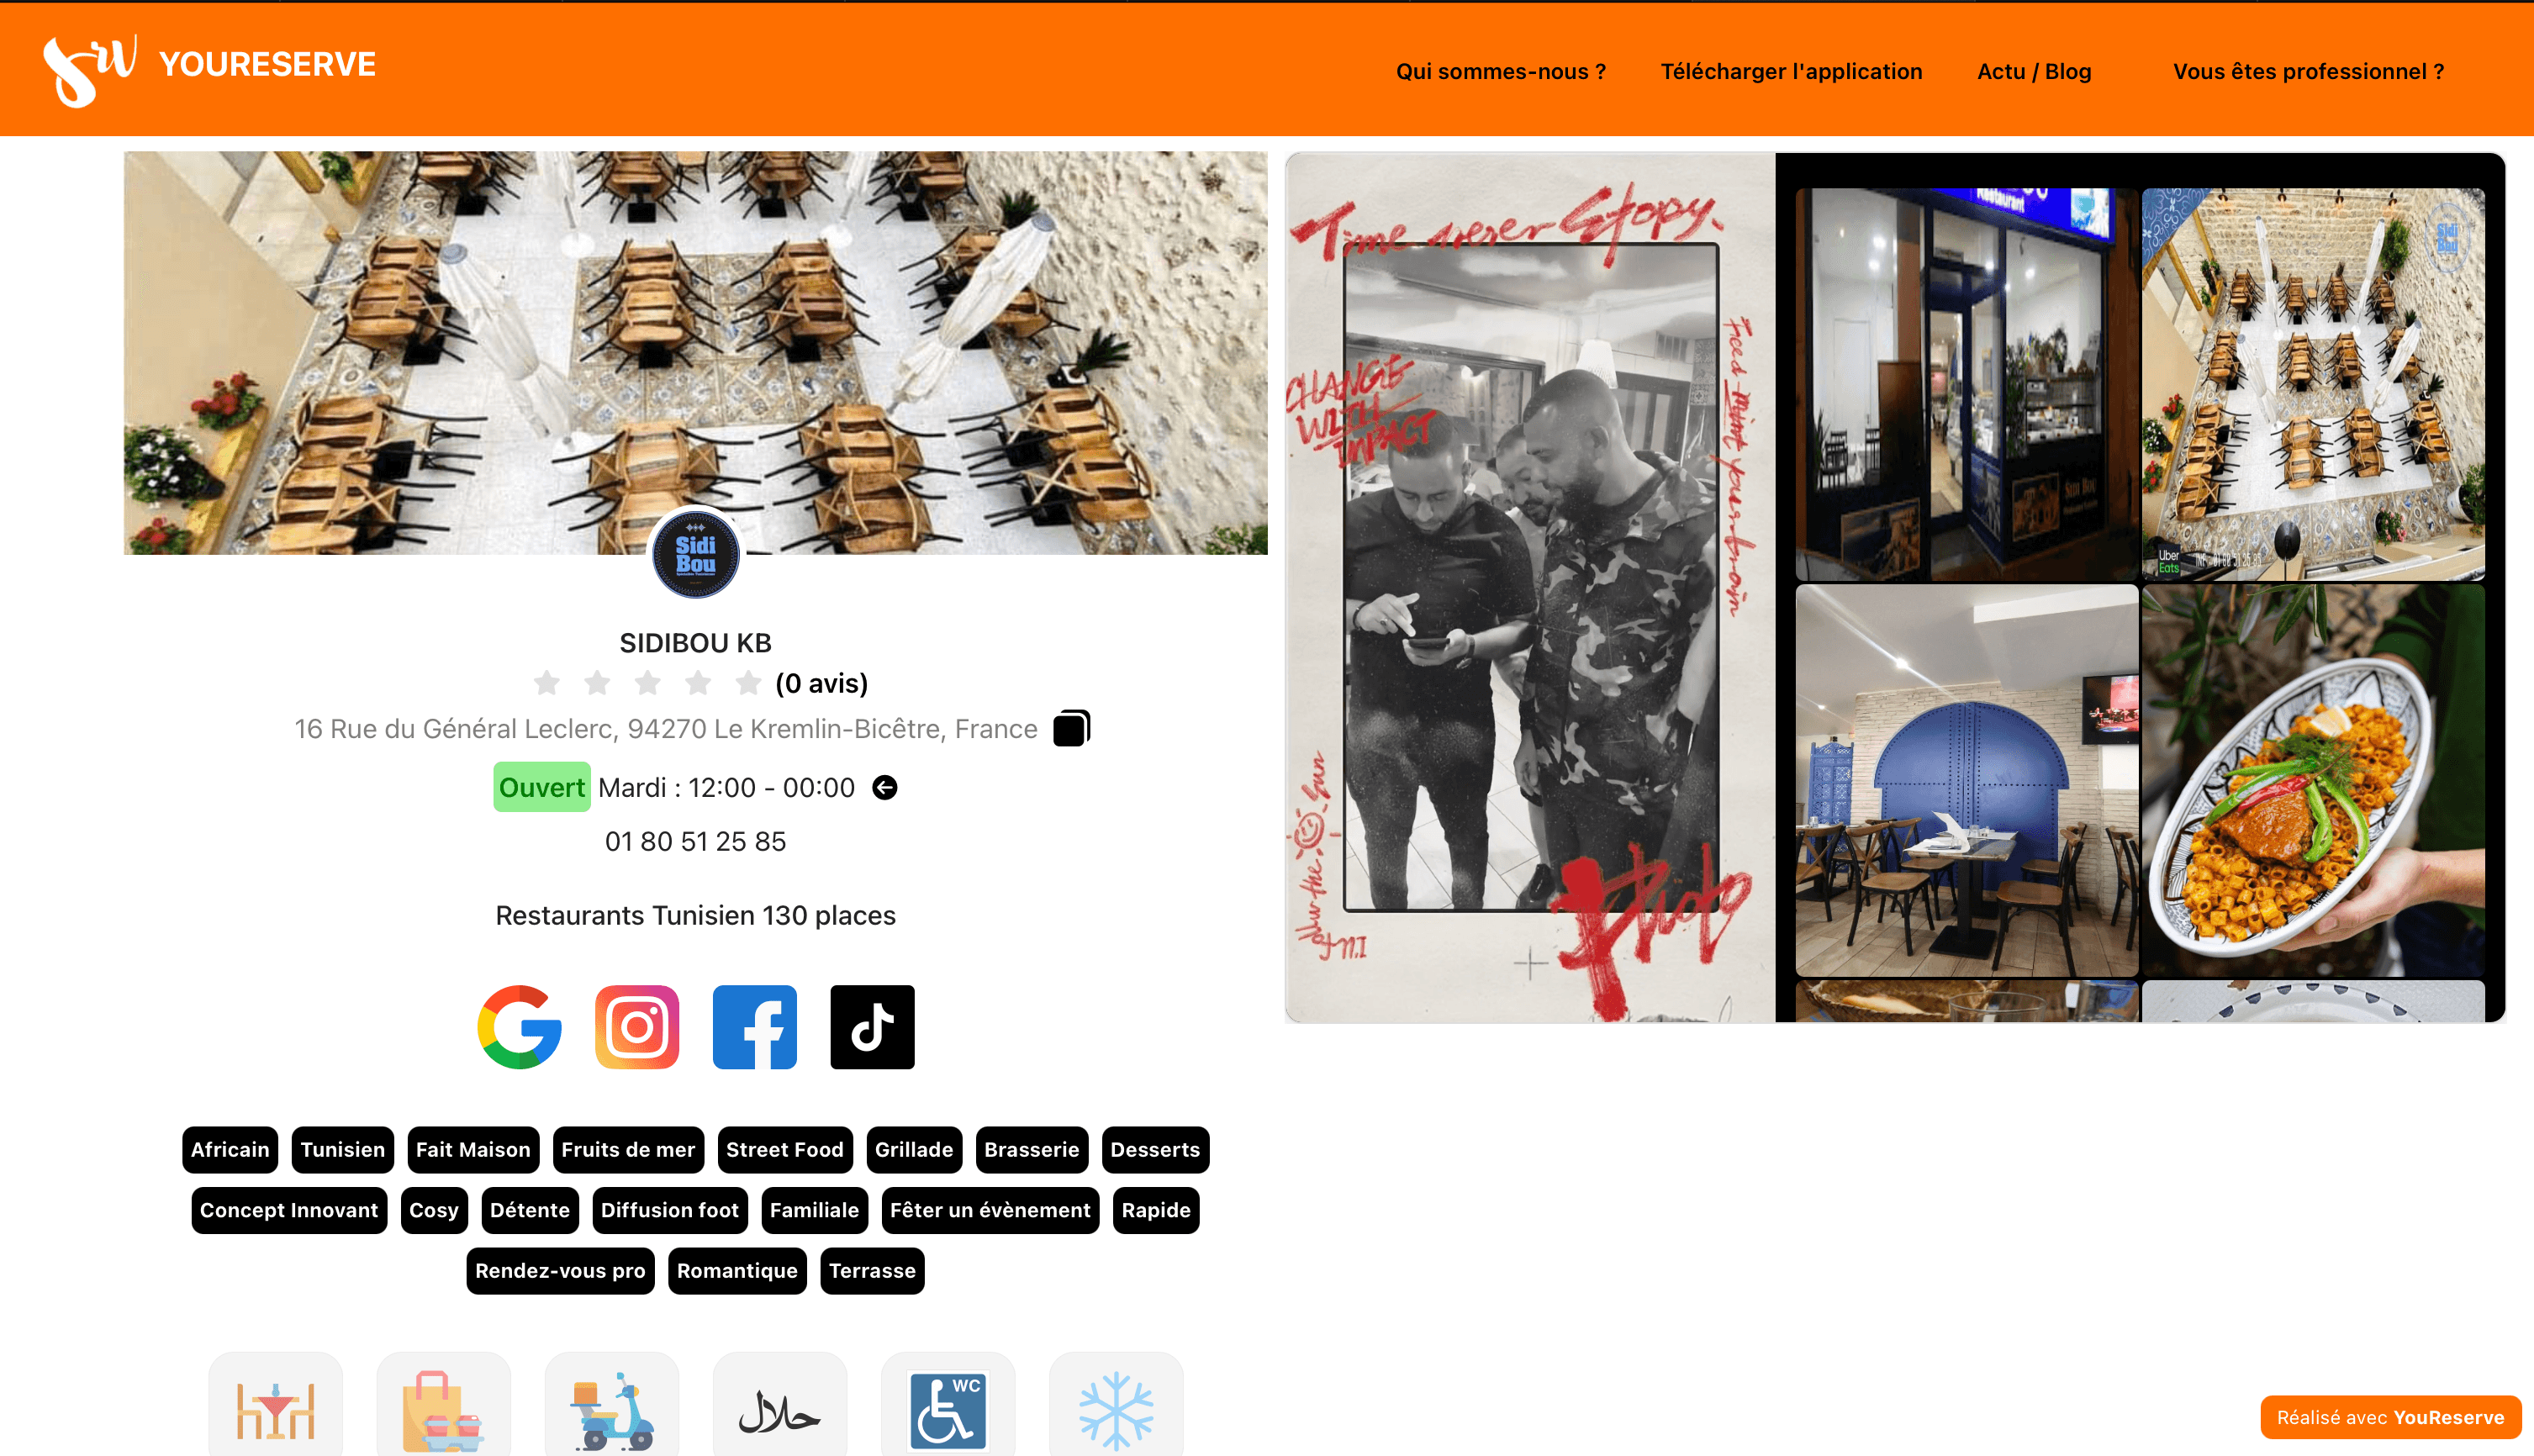Expand the weekly opening hours

[x=884, y=787]
